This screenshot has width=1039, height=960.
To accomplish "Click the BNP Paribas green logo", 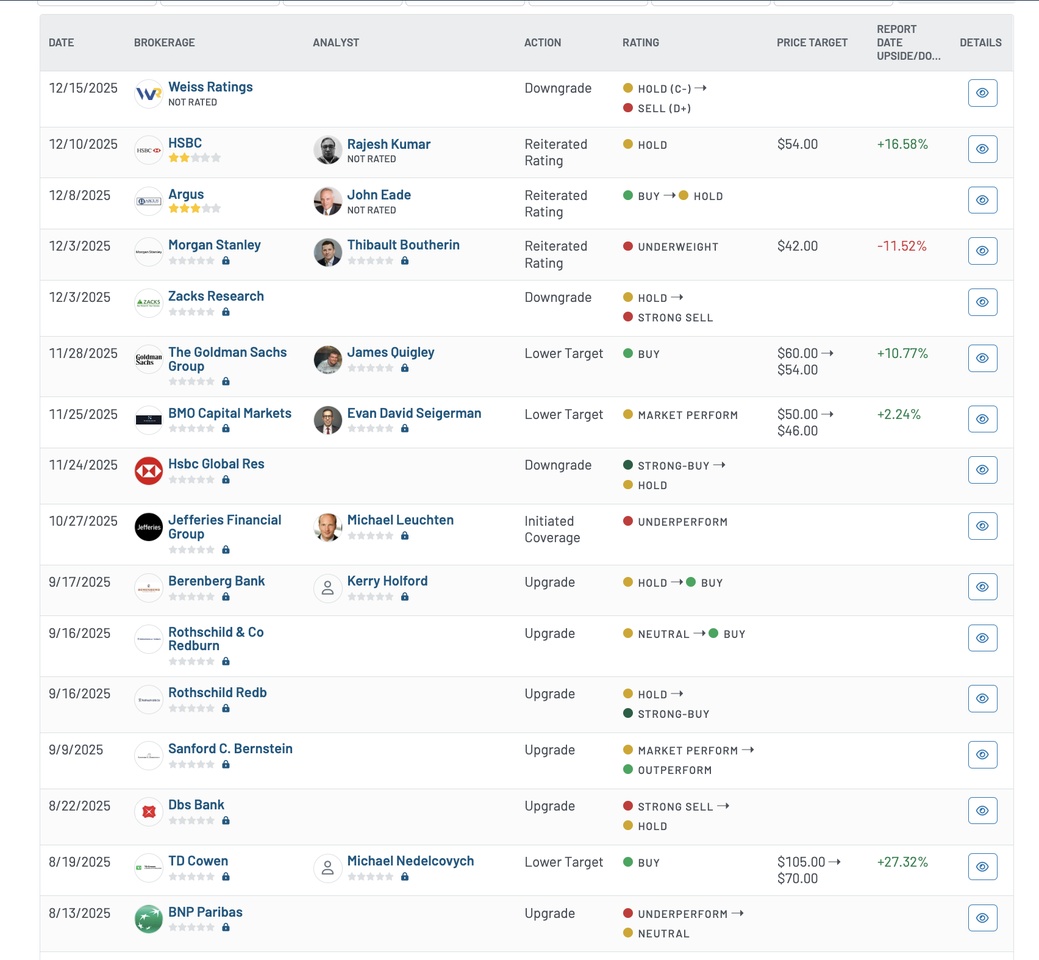I will (x=149, y=919).
